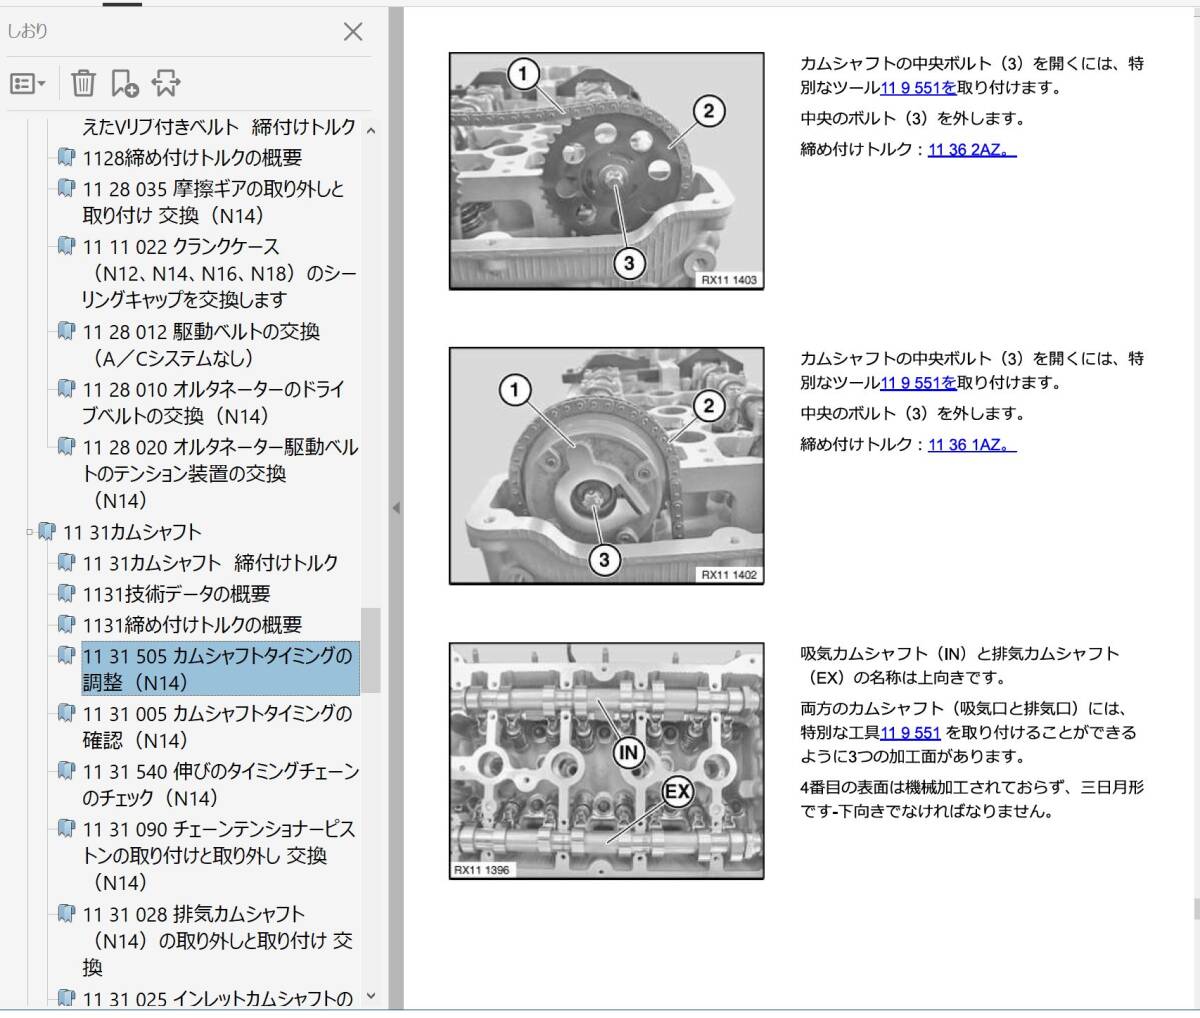Click the RX11 1403 sprocket image
The image size is (1200, 1018).
pos(607,171)
